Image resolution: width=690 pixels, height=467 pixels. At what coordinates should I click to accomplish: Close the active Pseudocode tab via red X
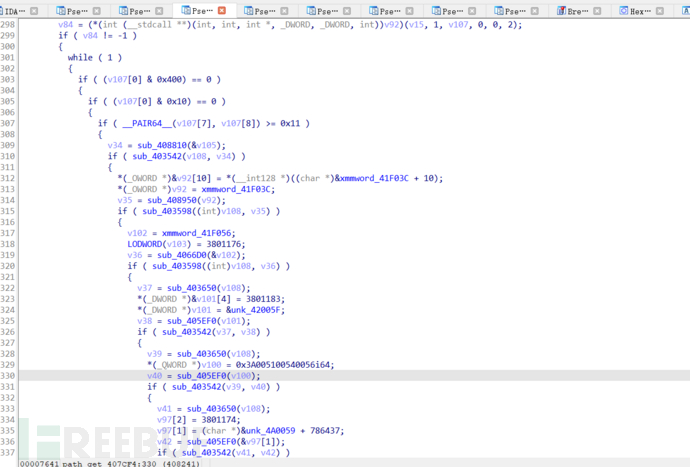[x=222, y=10]
